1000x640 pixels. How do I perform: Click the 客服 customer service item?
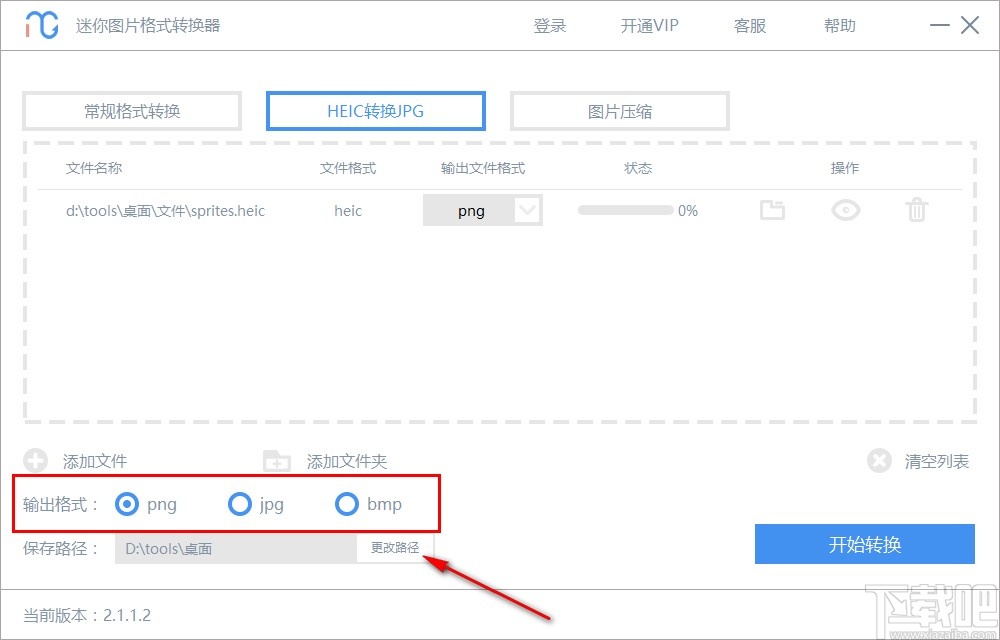pos(748,26)
